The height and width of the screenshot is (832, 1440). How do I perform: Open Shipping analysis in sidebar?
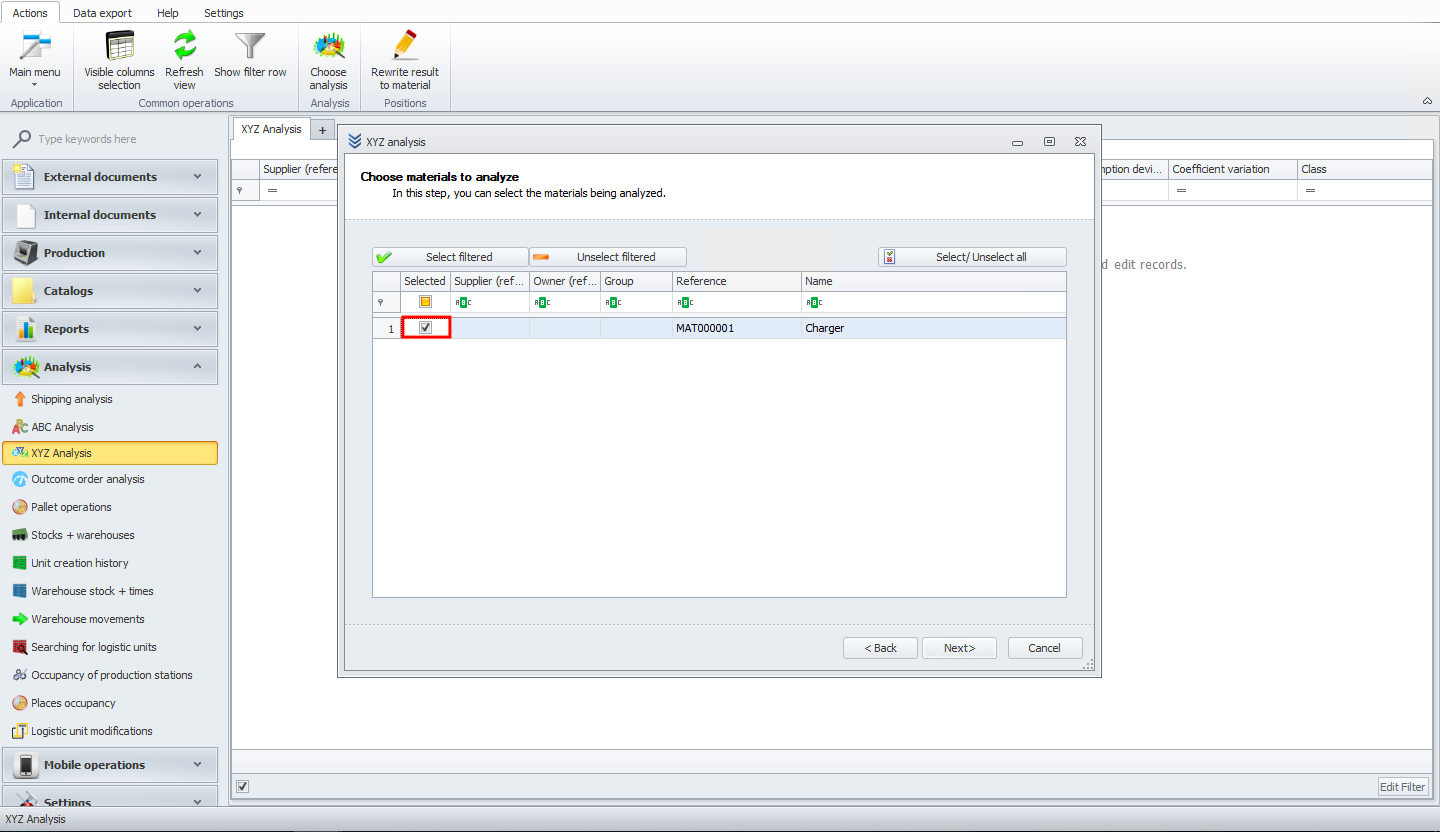[71, 399]
